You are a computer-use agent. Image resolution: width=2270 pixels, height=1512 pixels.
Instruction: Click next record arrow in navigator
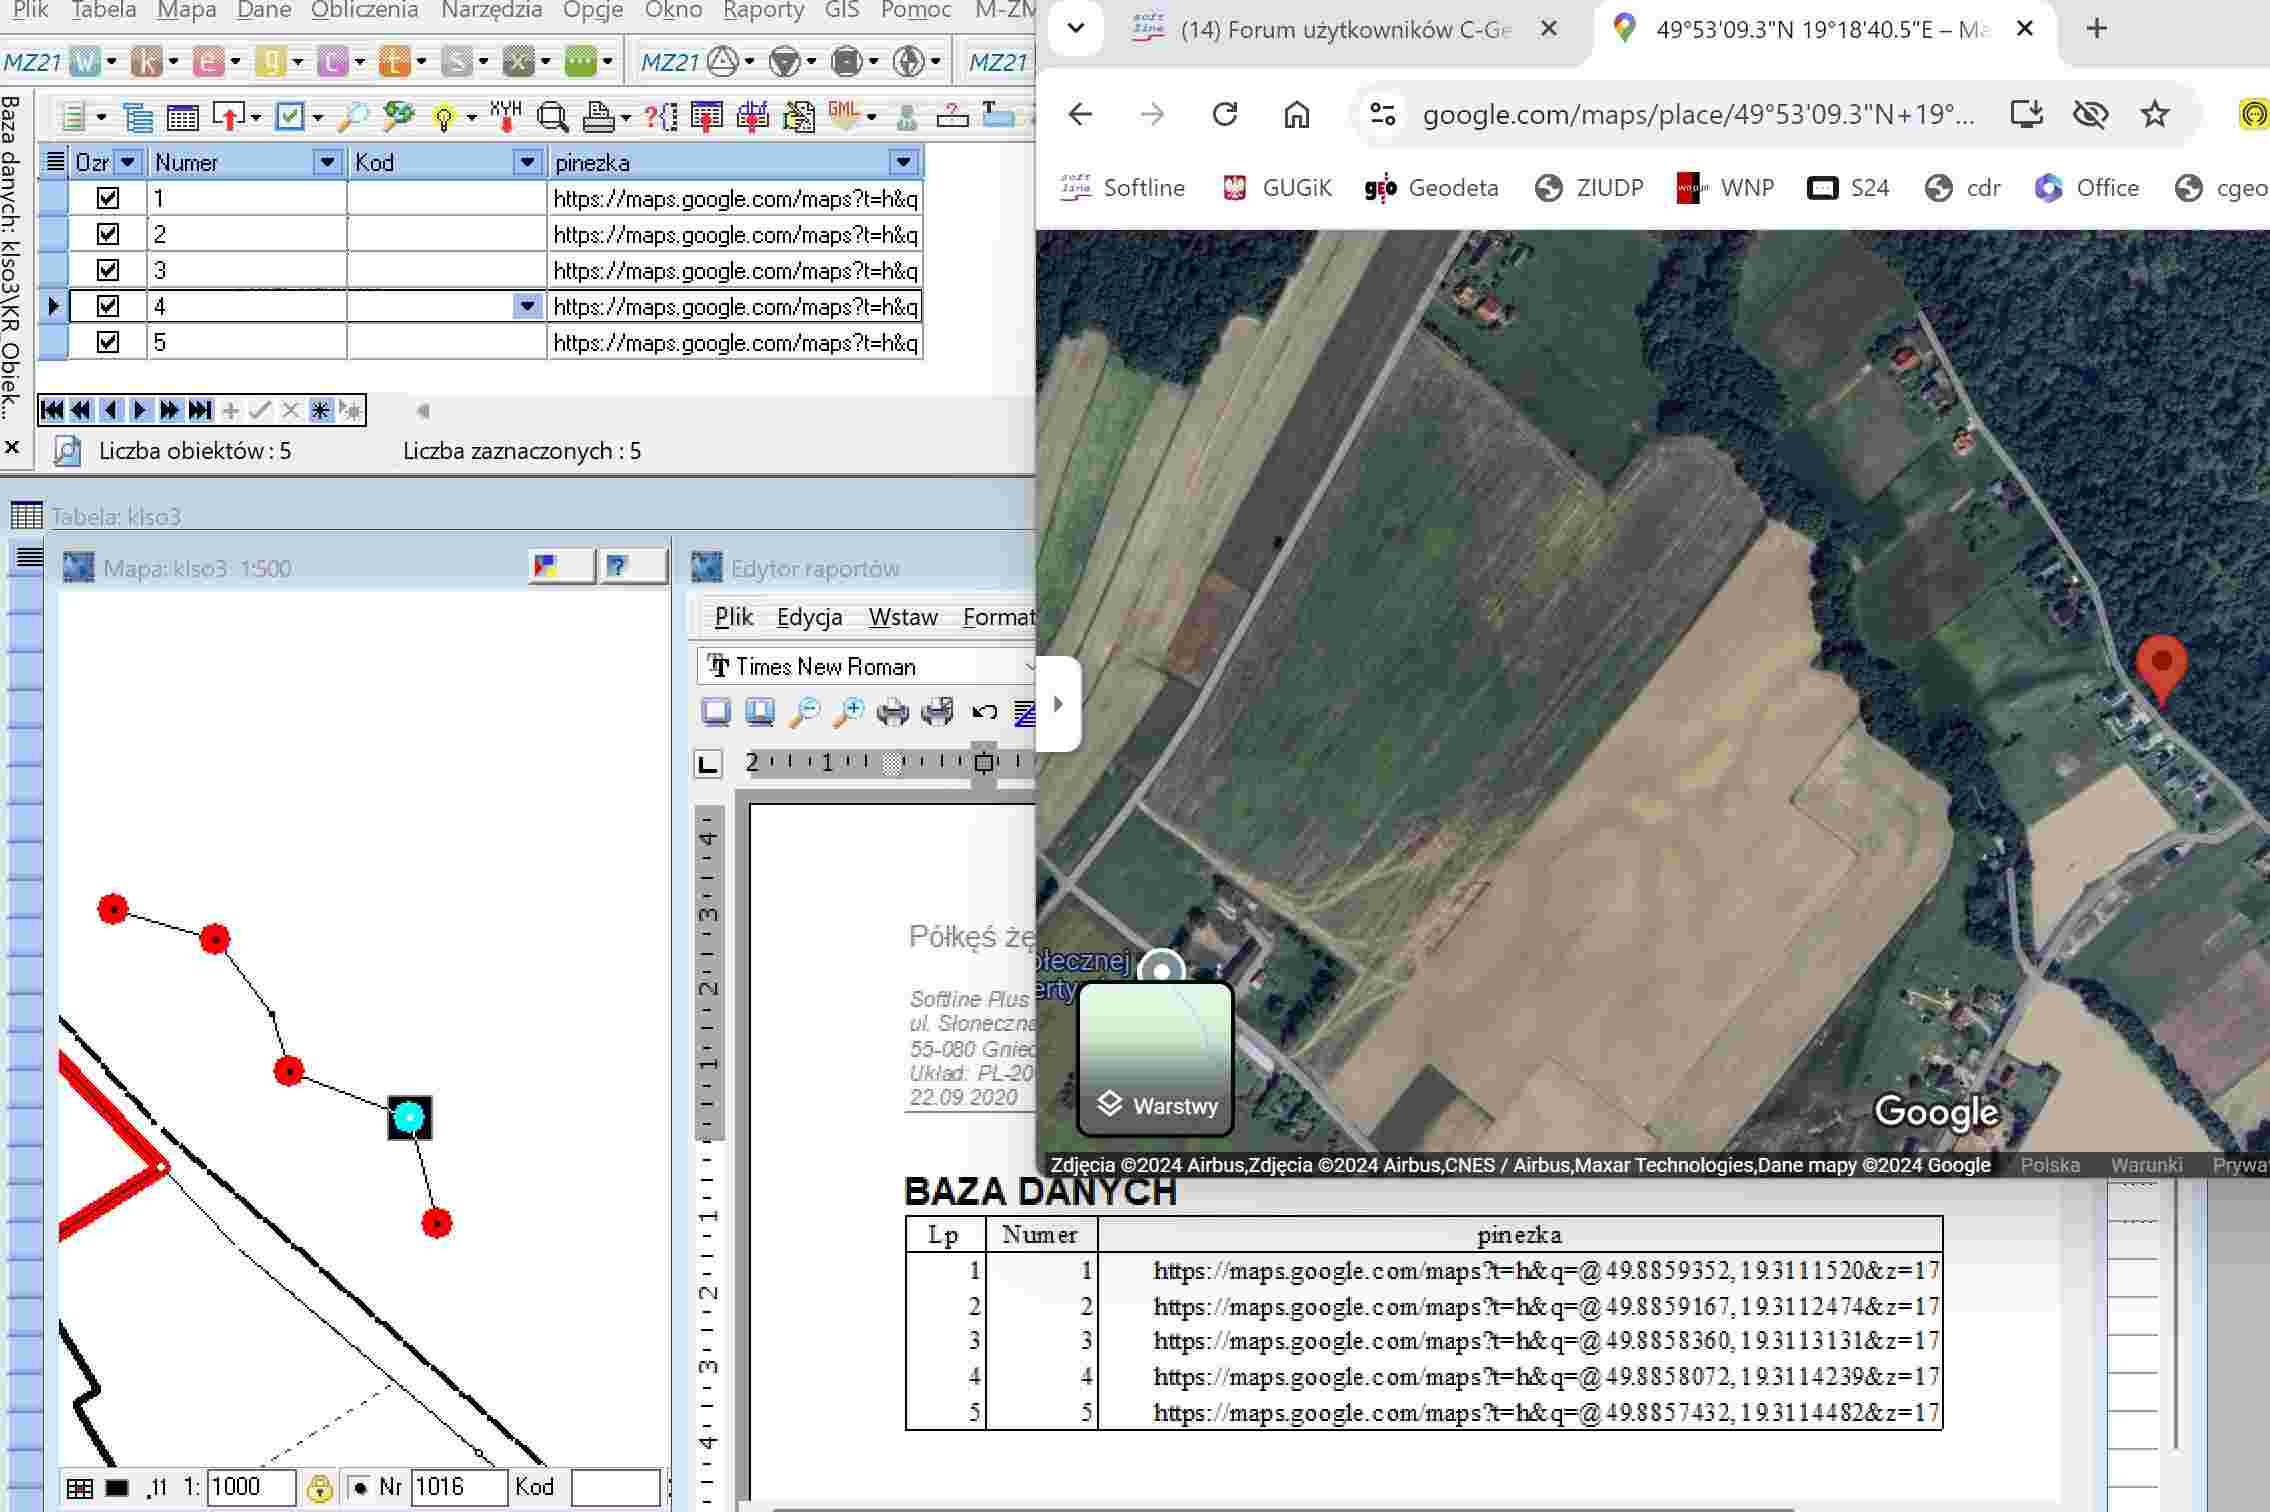pos(140,410)
